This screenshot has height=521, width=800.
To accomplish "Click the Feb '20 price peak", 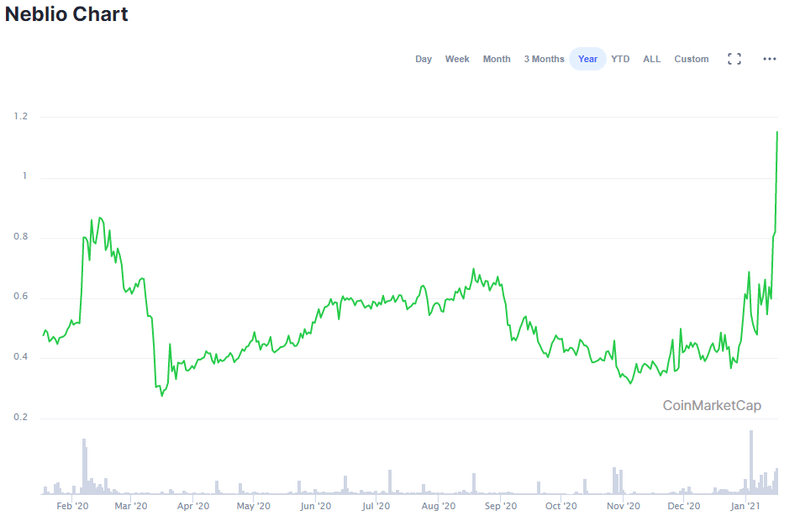I will pos(98,218).
